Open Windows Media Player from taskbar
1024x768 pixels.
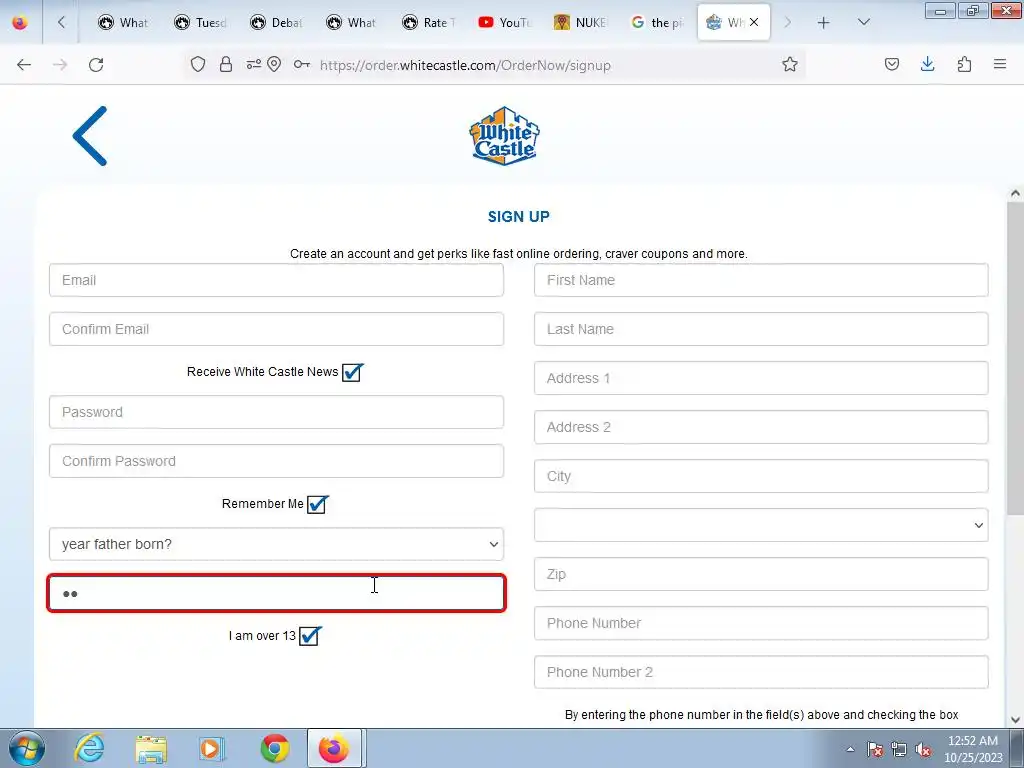tap(212, 748)
